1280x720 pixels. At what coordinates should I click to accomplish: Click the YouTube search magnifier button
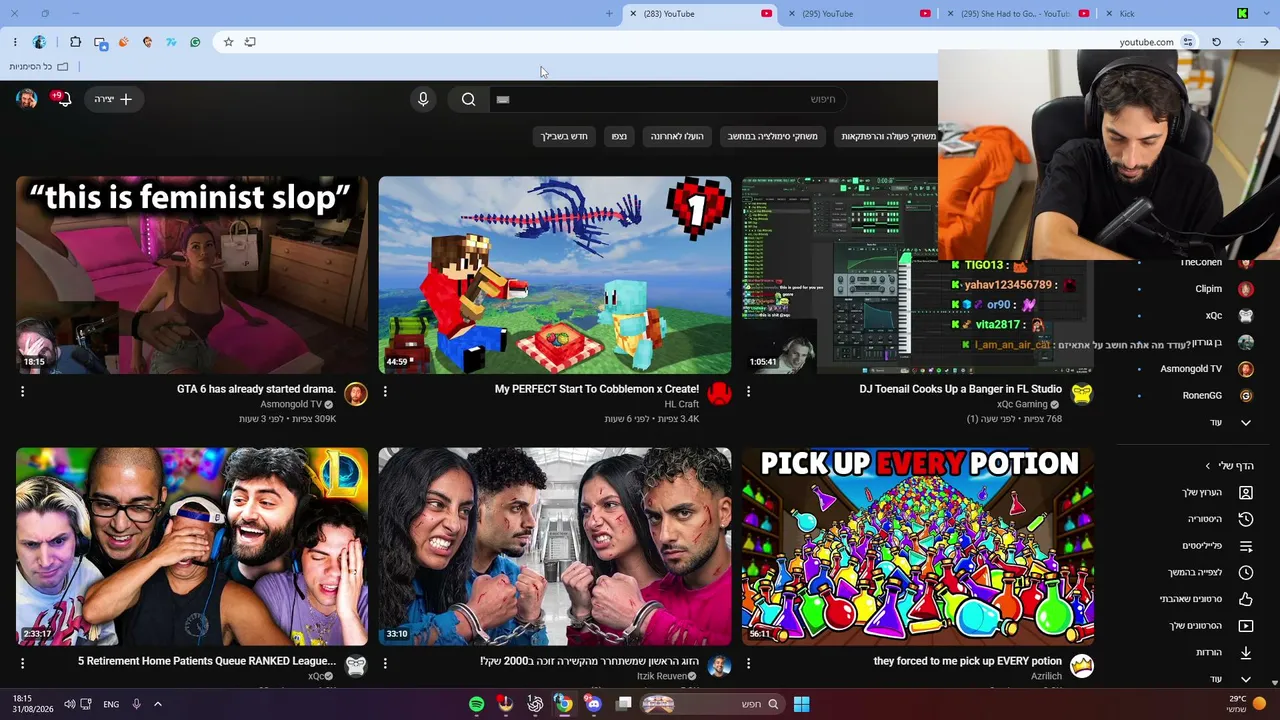pyautogui.click(x=468, y=99)
